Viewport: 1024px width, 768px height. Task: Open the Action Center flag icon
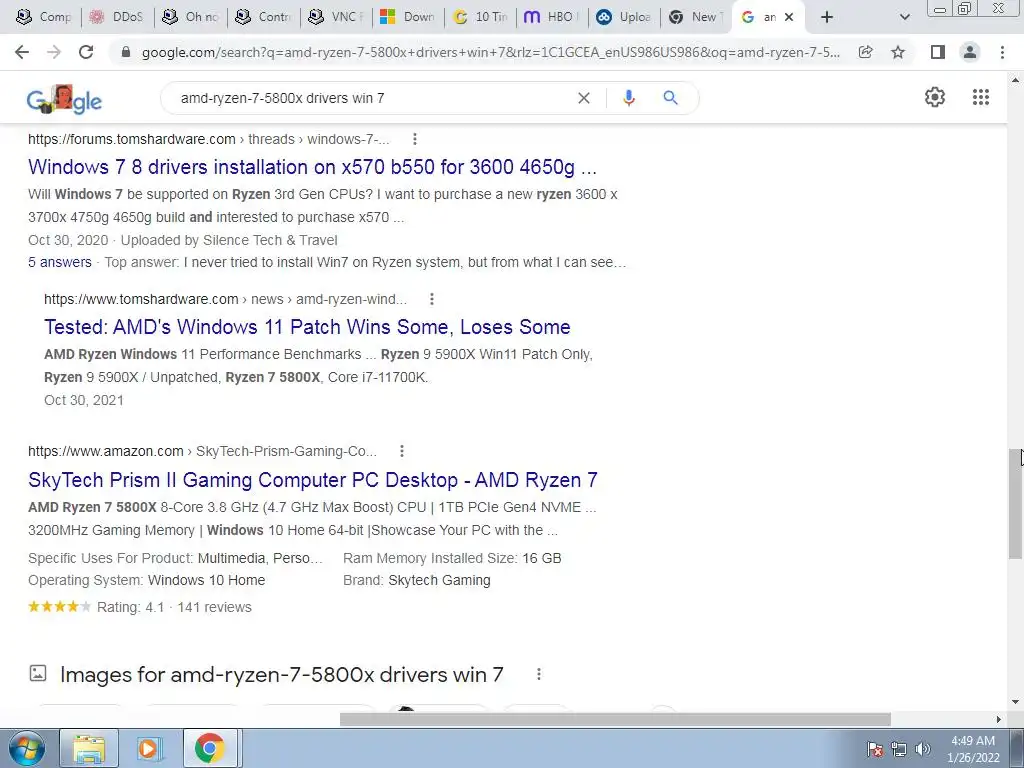(x=875, y=749)
